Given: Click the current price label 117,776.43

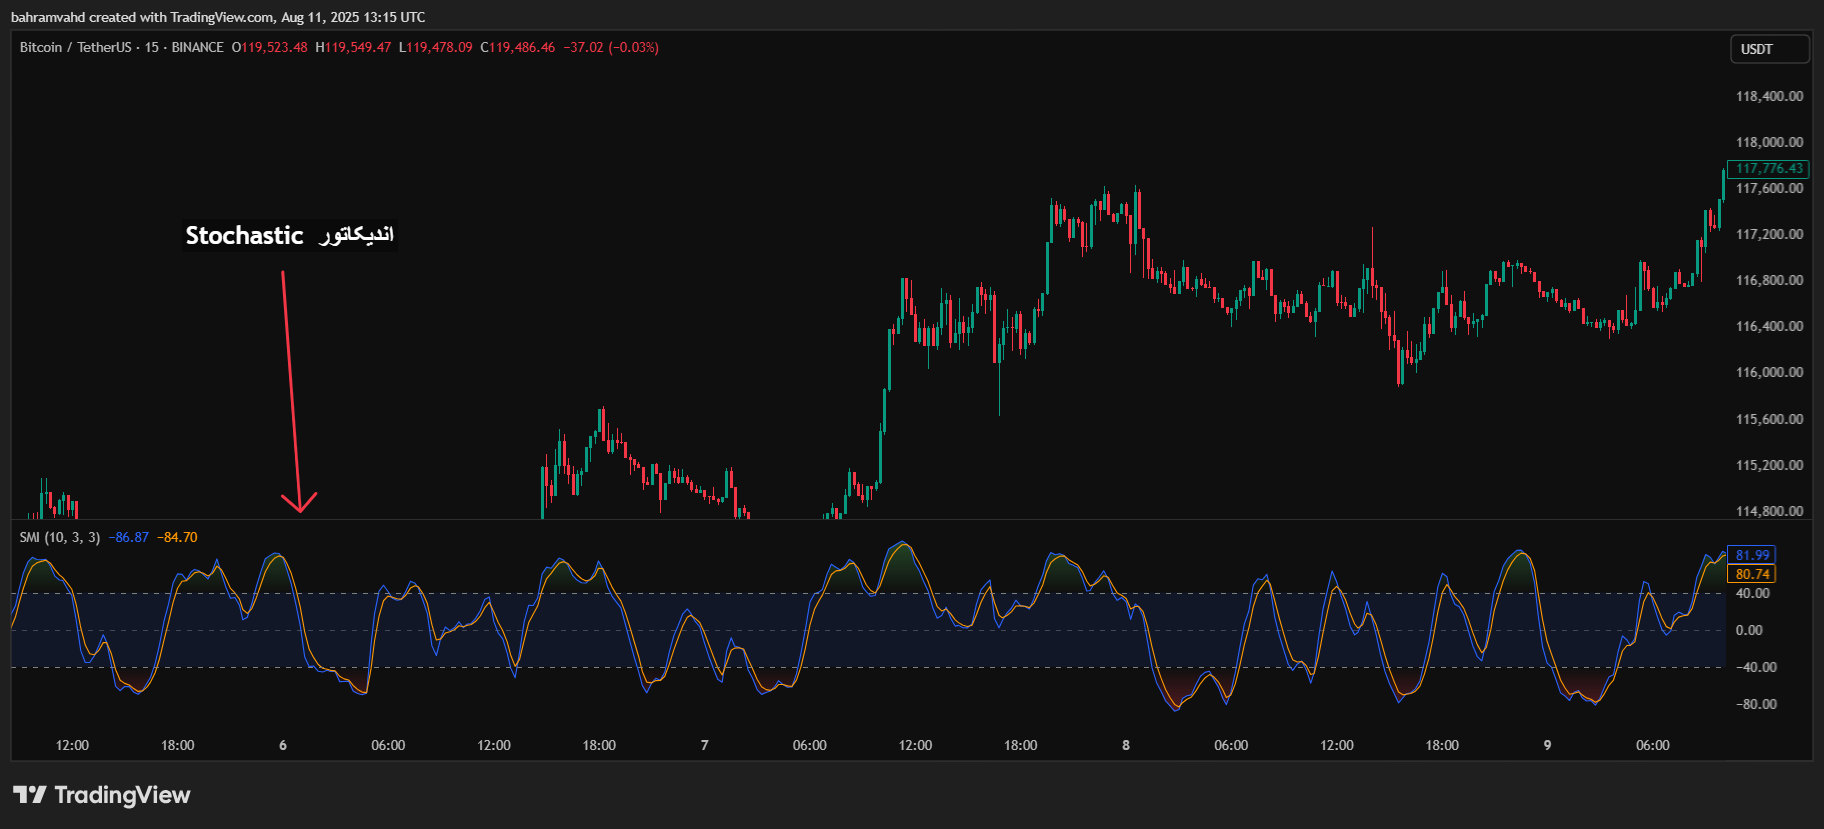Looking at the screenshot, I should click(x=1768, y=169).
